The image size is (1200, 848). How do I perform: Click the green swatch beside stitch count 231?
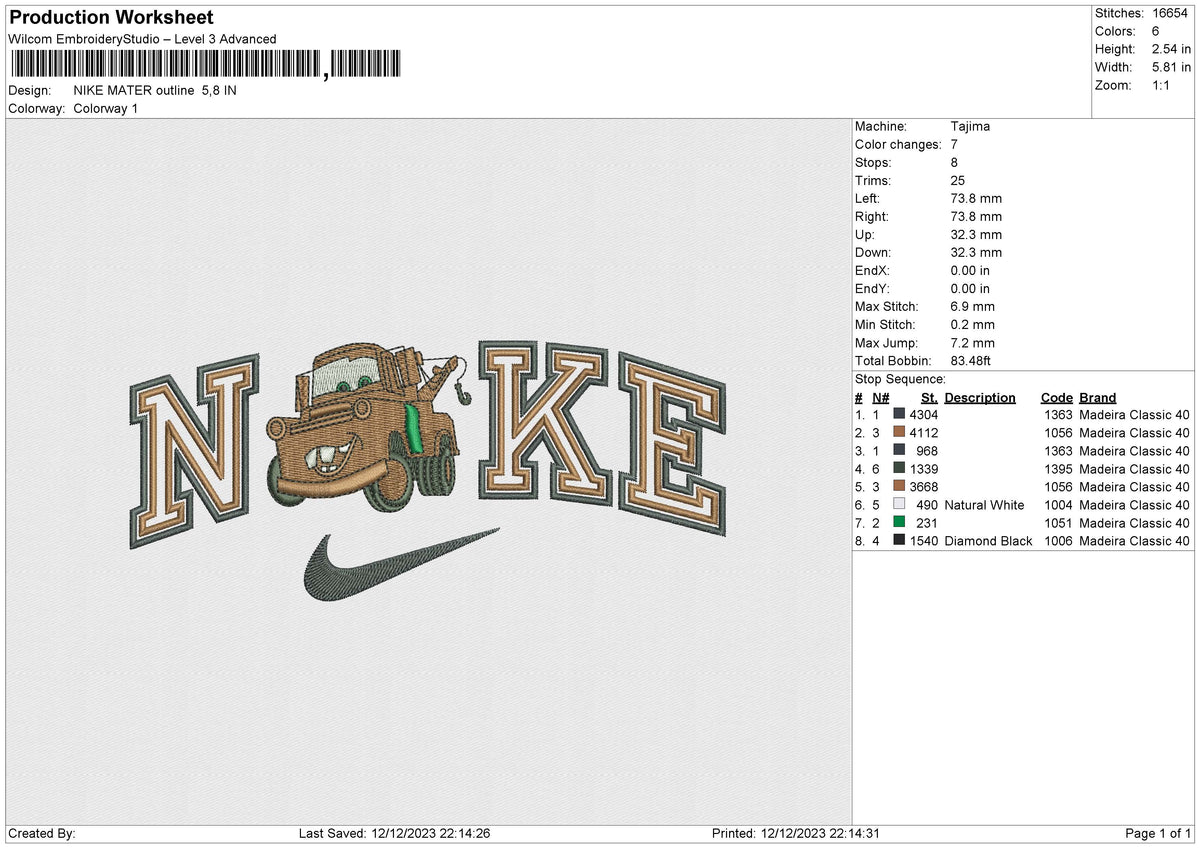click(899, 523)
